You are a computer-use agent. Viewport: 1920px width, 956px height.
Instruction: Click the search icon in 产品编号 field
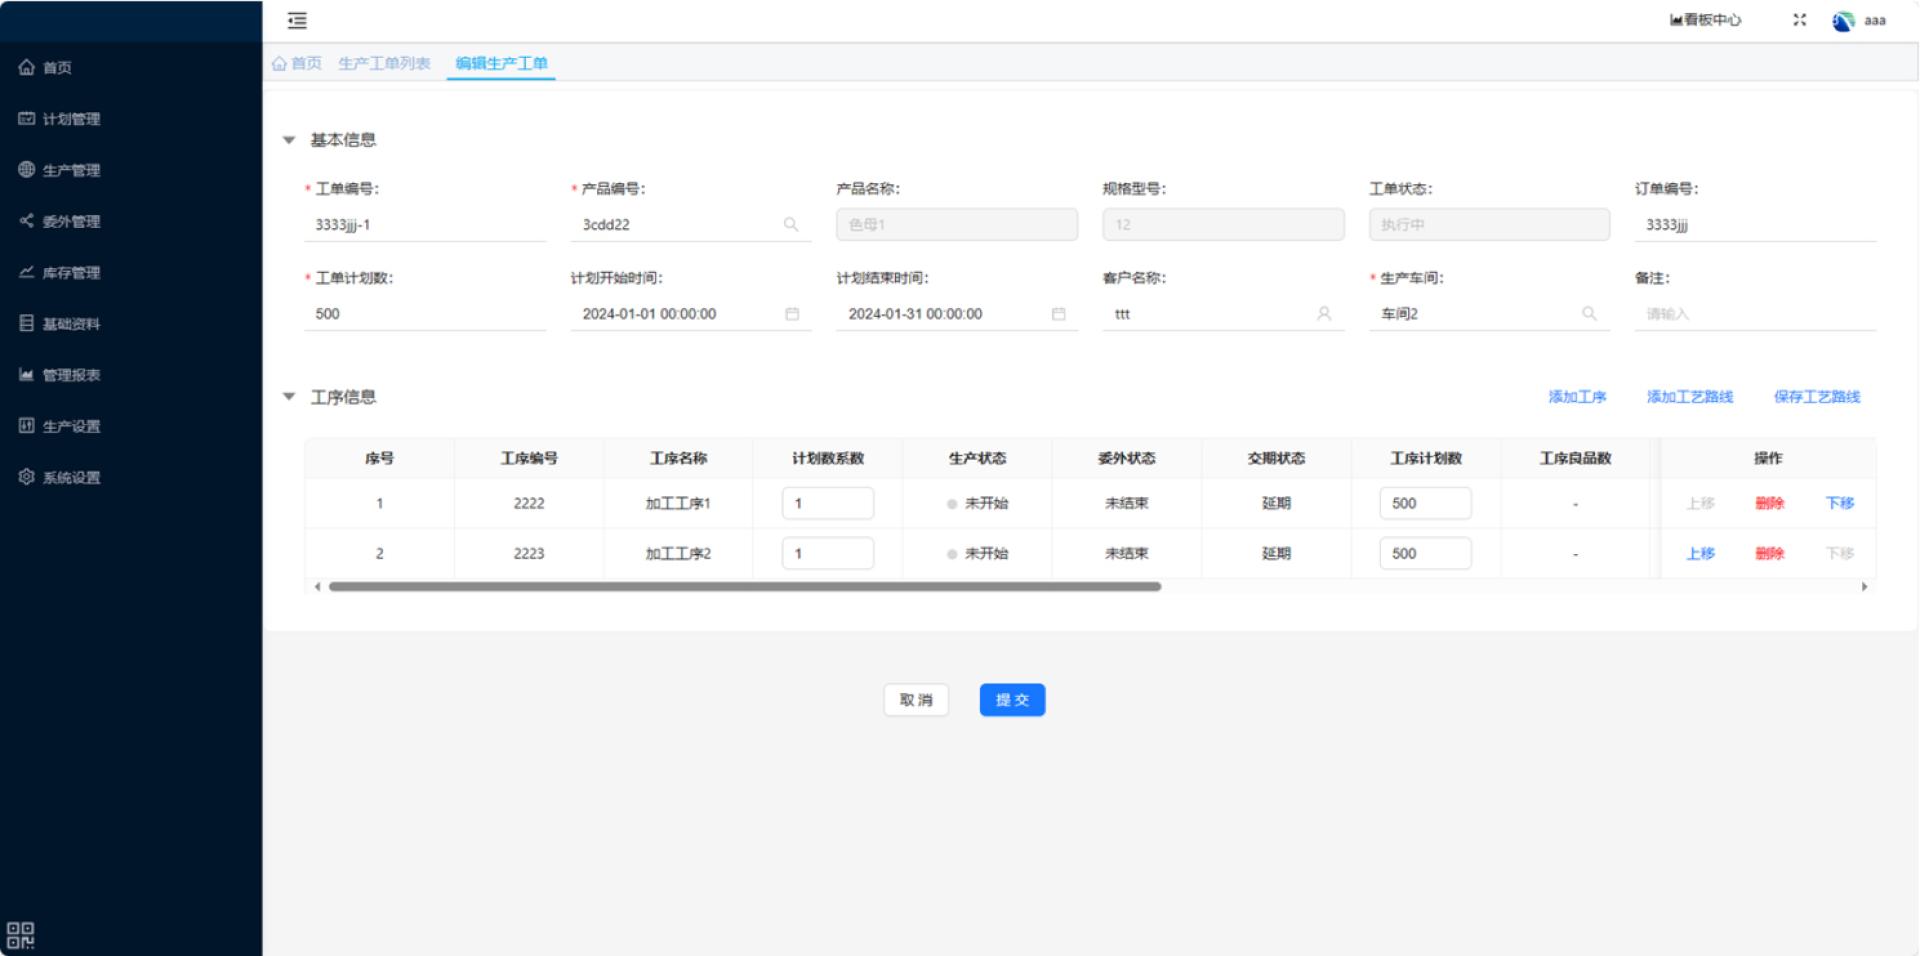(791, 225)
